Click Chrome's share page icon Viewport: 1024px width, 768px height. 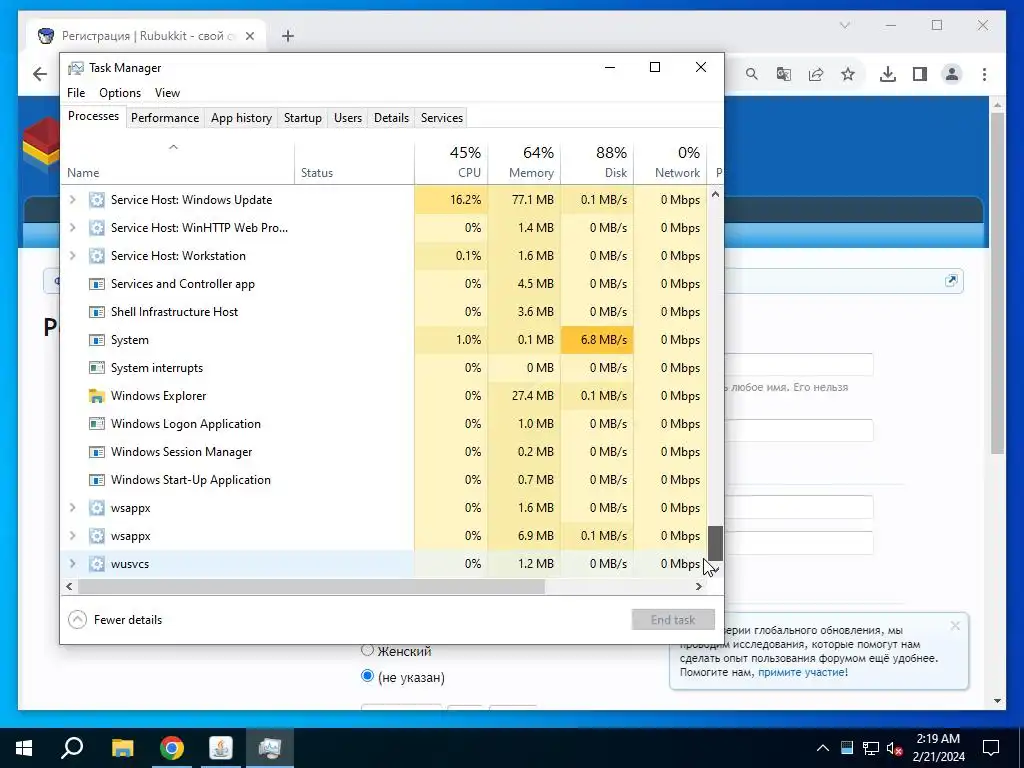point(816,74)
